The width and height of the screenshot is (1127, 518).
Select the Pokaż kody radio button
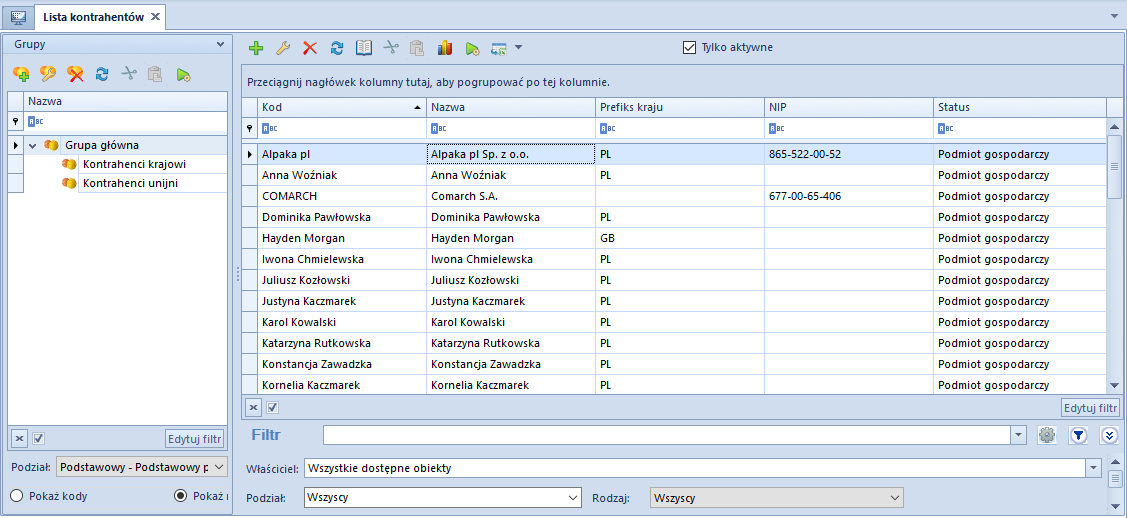[17, 495]
